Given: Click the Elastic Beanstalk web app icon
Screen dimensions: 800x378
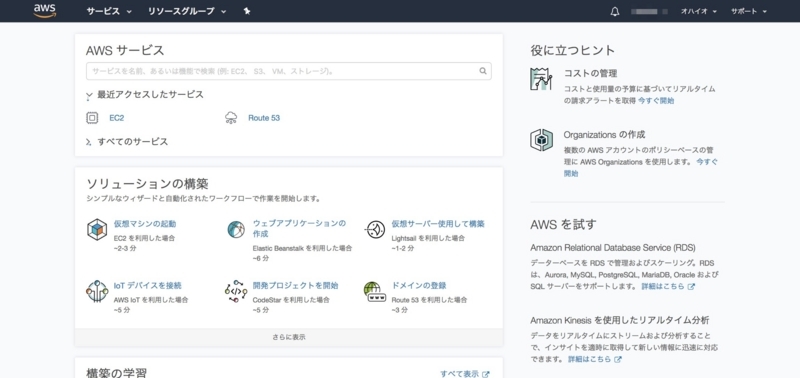Looking at the screenshot, I should click(x=236, y=229).
